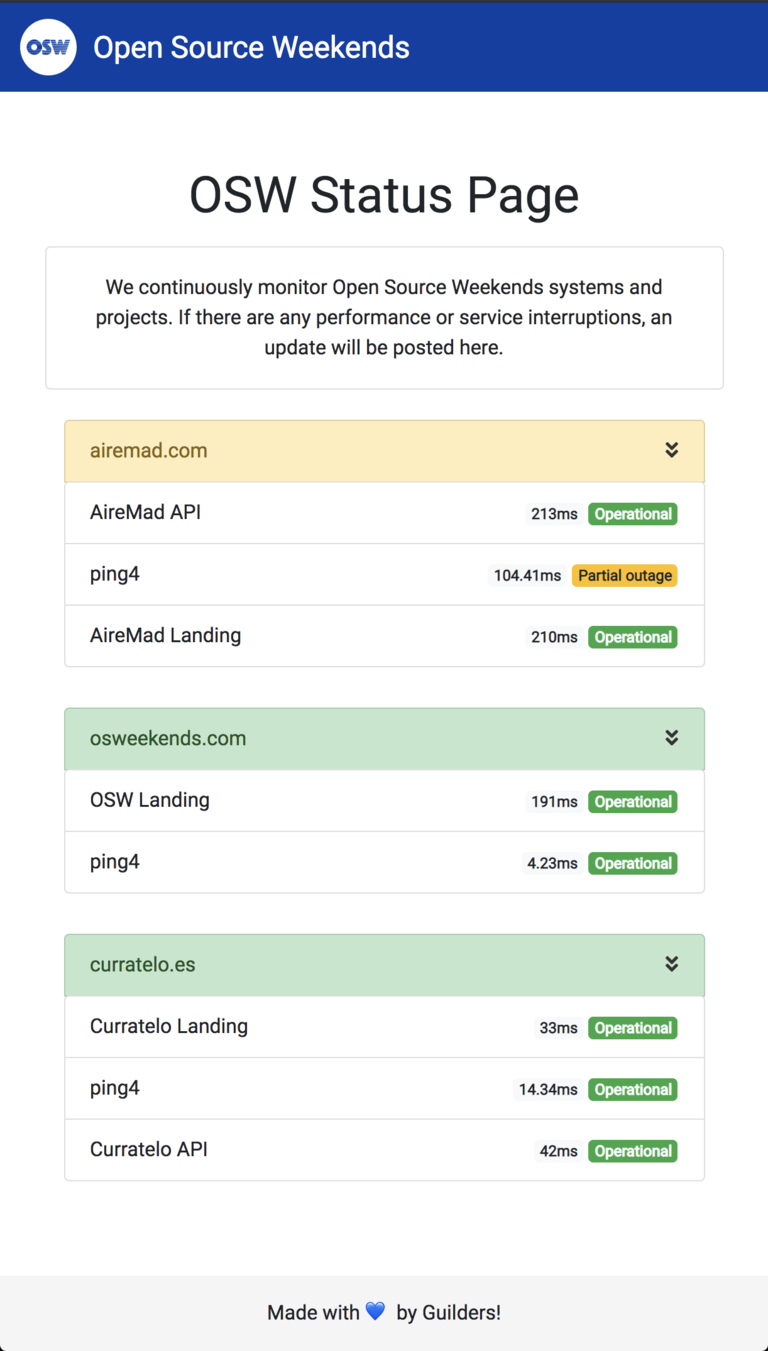Click the Curratelo API 42ms latency label
Viewport: 768px width, 1351px height.
tap(558, 1151)
